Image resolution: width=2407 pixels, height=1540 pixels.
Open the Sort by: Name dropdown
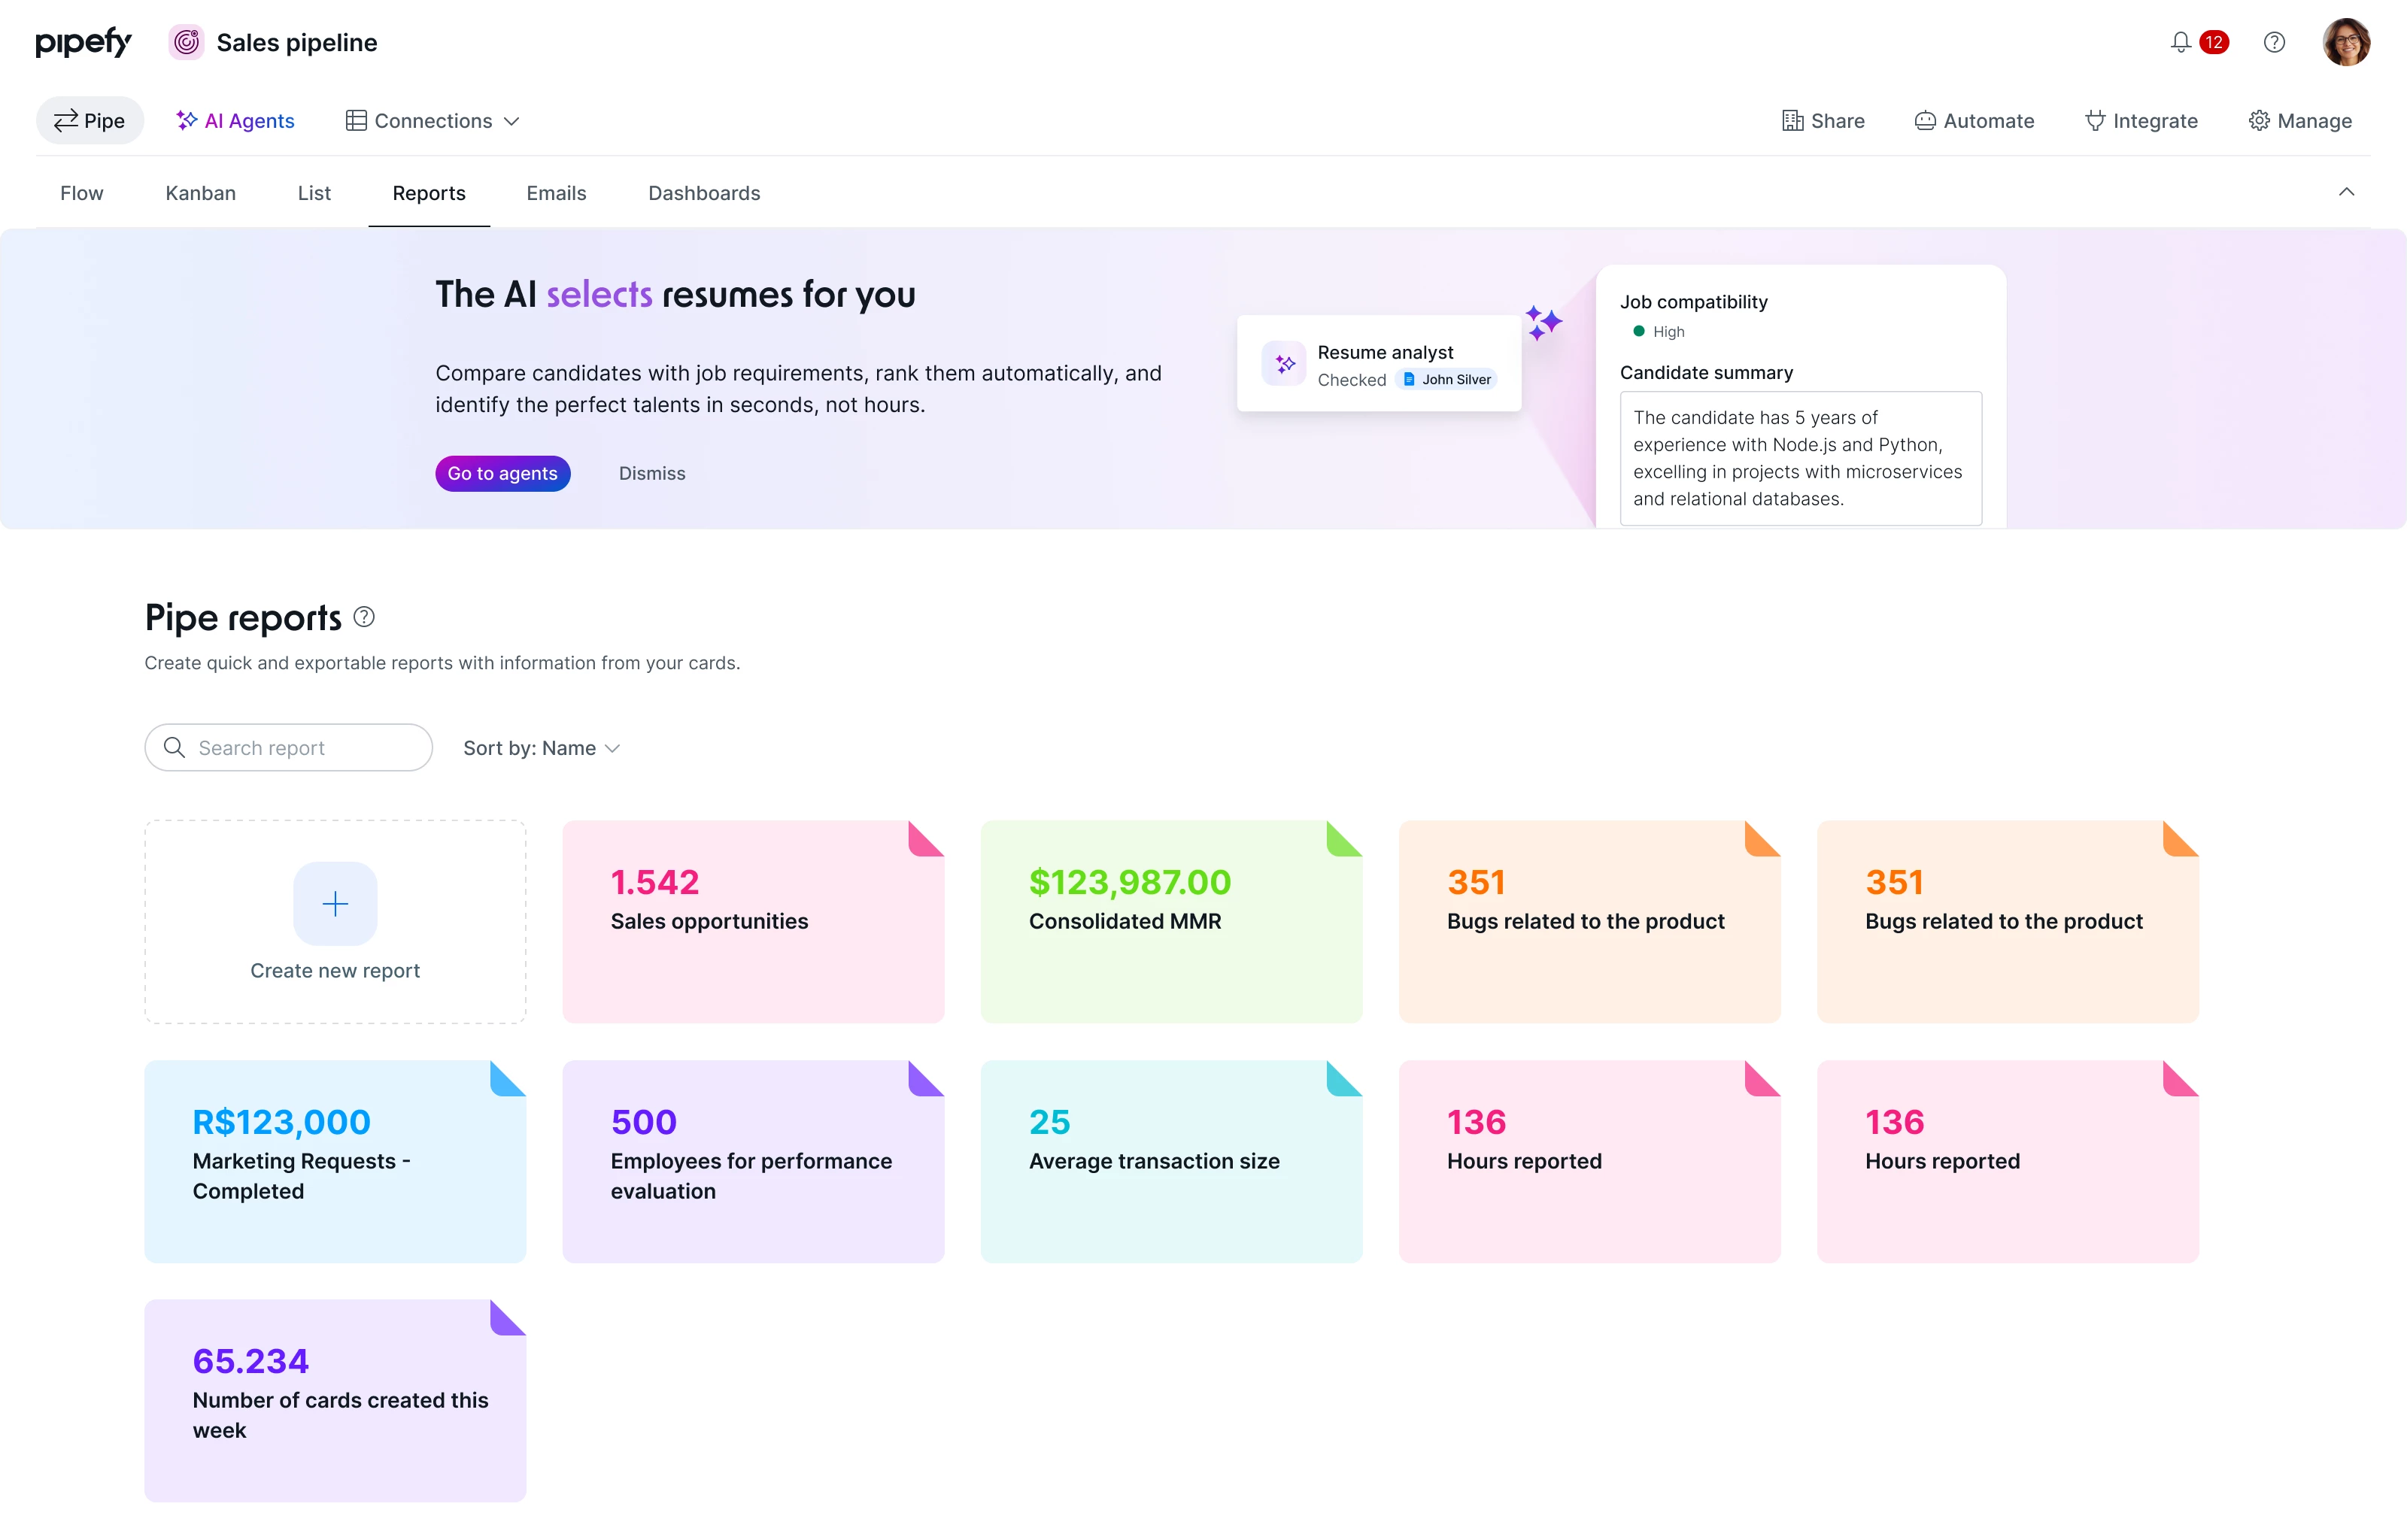(541, 748)
